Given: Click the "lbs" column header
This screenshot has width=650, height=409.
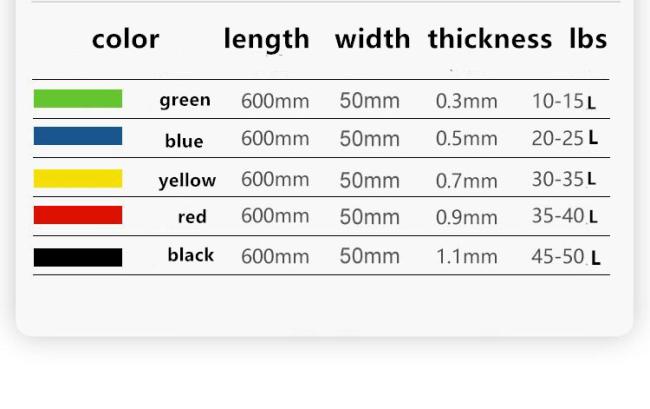Looking at the screenshot, I should pyautogui.click(x=588, y=39).
